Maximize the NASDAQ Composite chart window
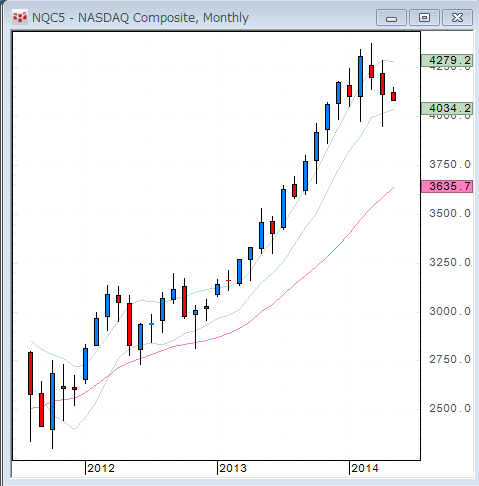Image resolution: width=479 pixels, height=486 pixels. coord(424,18)
